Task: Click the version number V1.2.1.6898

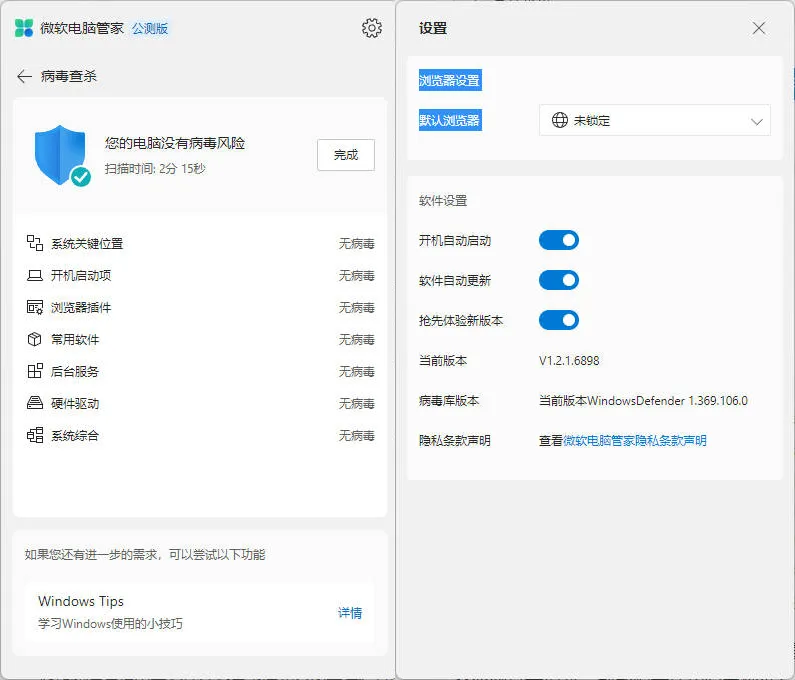Action: (569, 361)
